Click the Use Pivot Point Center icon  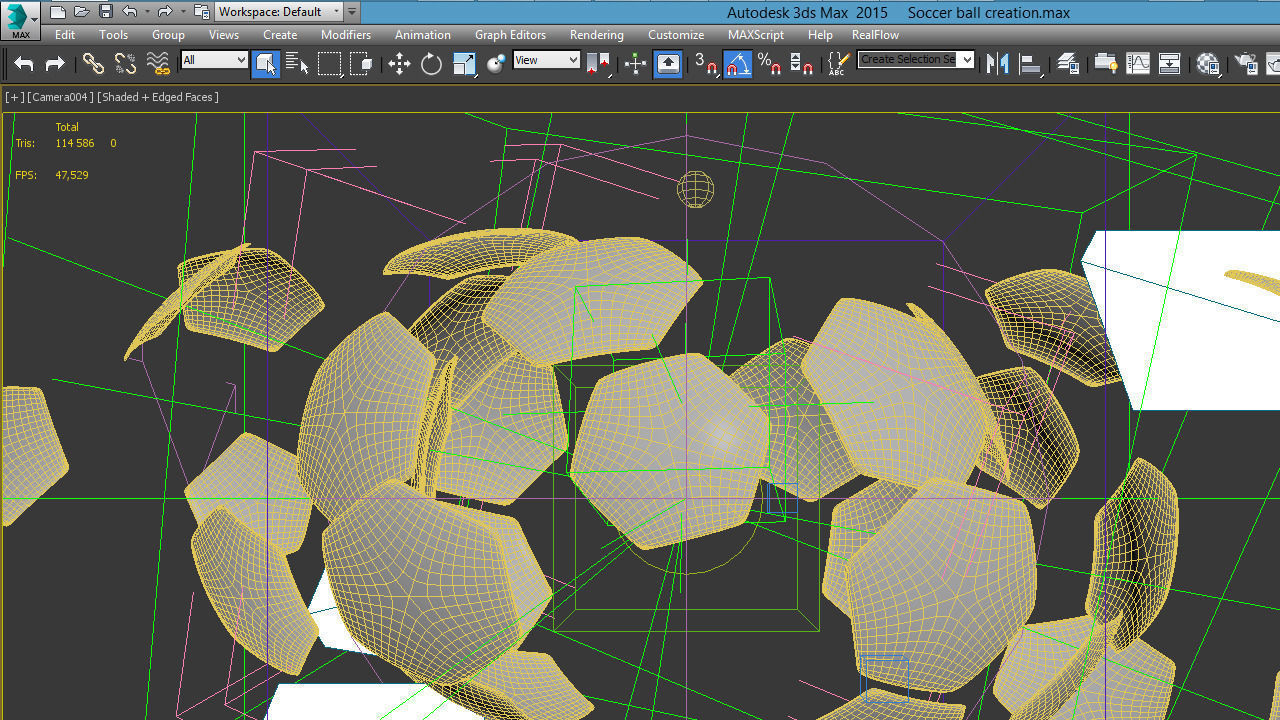click(x=599, y=64)
